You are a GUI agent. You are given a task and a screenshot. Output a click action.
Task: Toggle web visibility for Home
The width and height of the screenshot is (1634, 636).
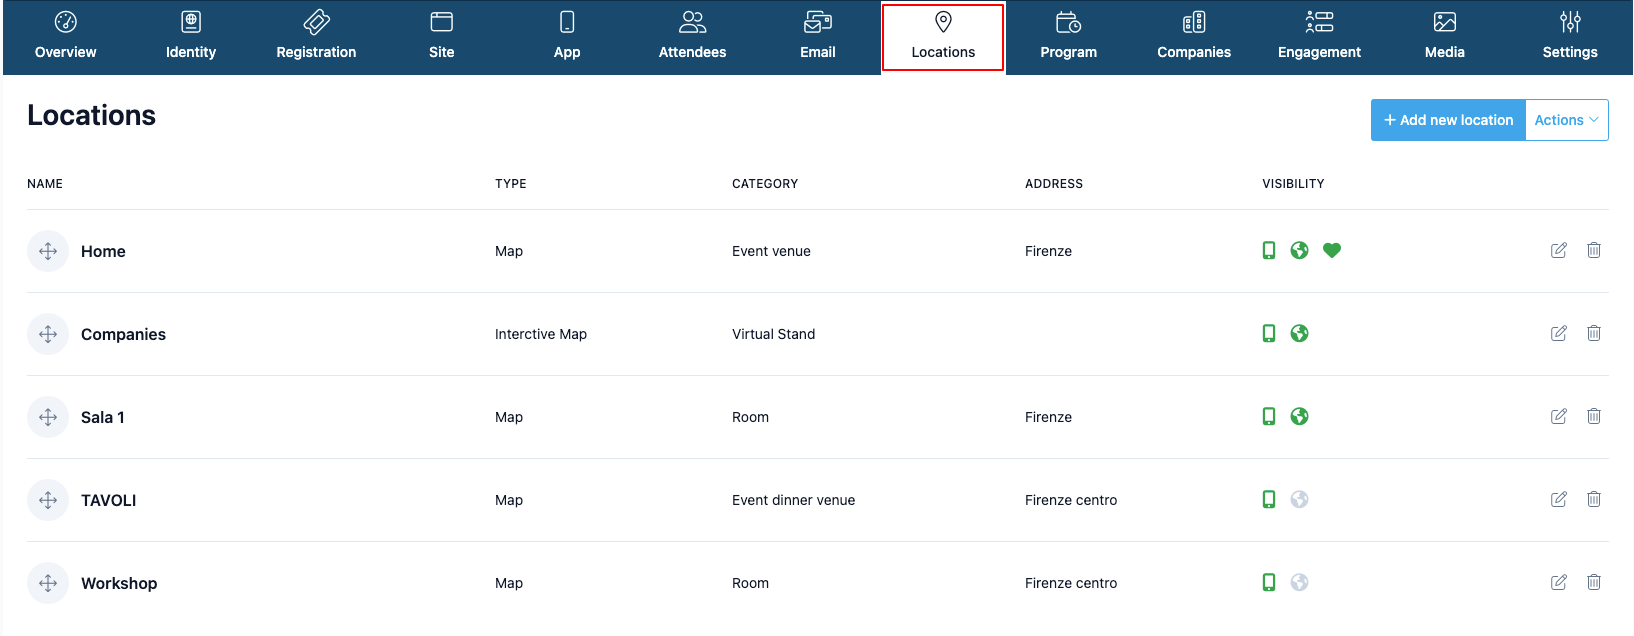[x=1299, y=250]
